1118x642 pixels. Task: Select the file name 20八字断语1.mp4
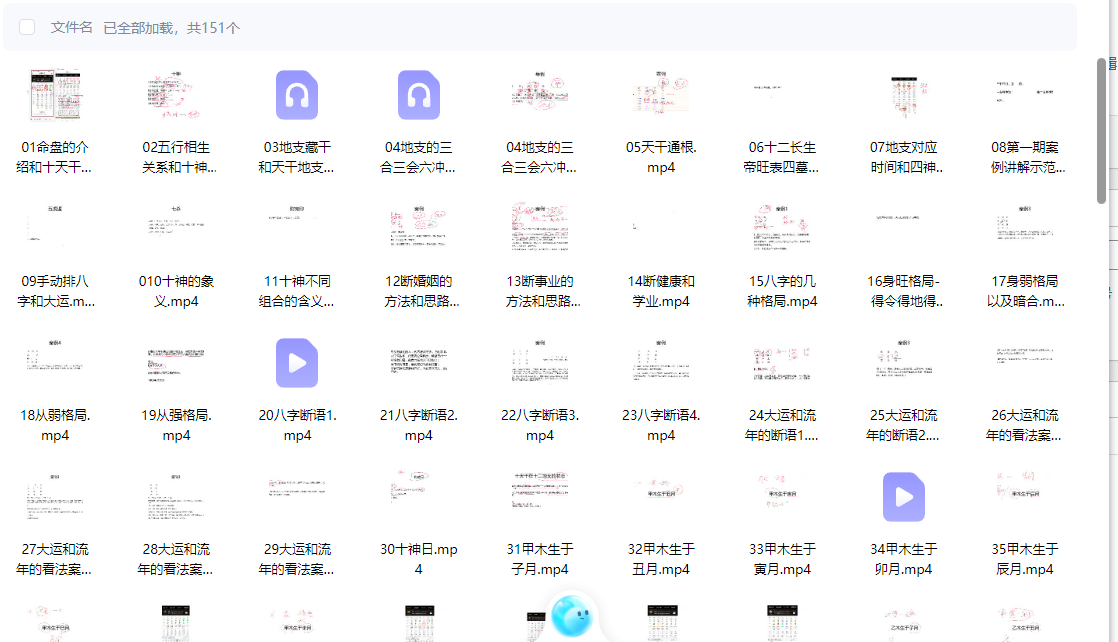pos(297,425)
